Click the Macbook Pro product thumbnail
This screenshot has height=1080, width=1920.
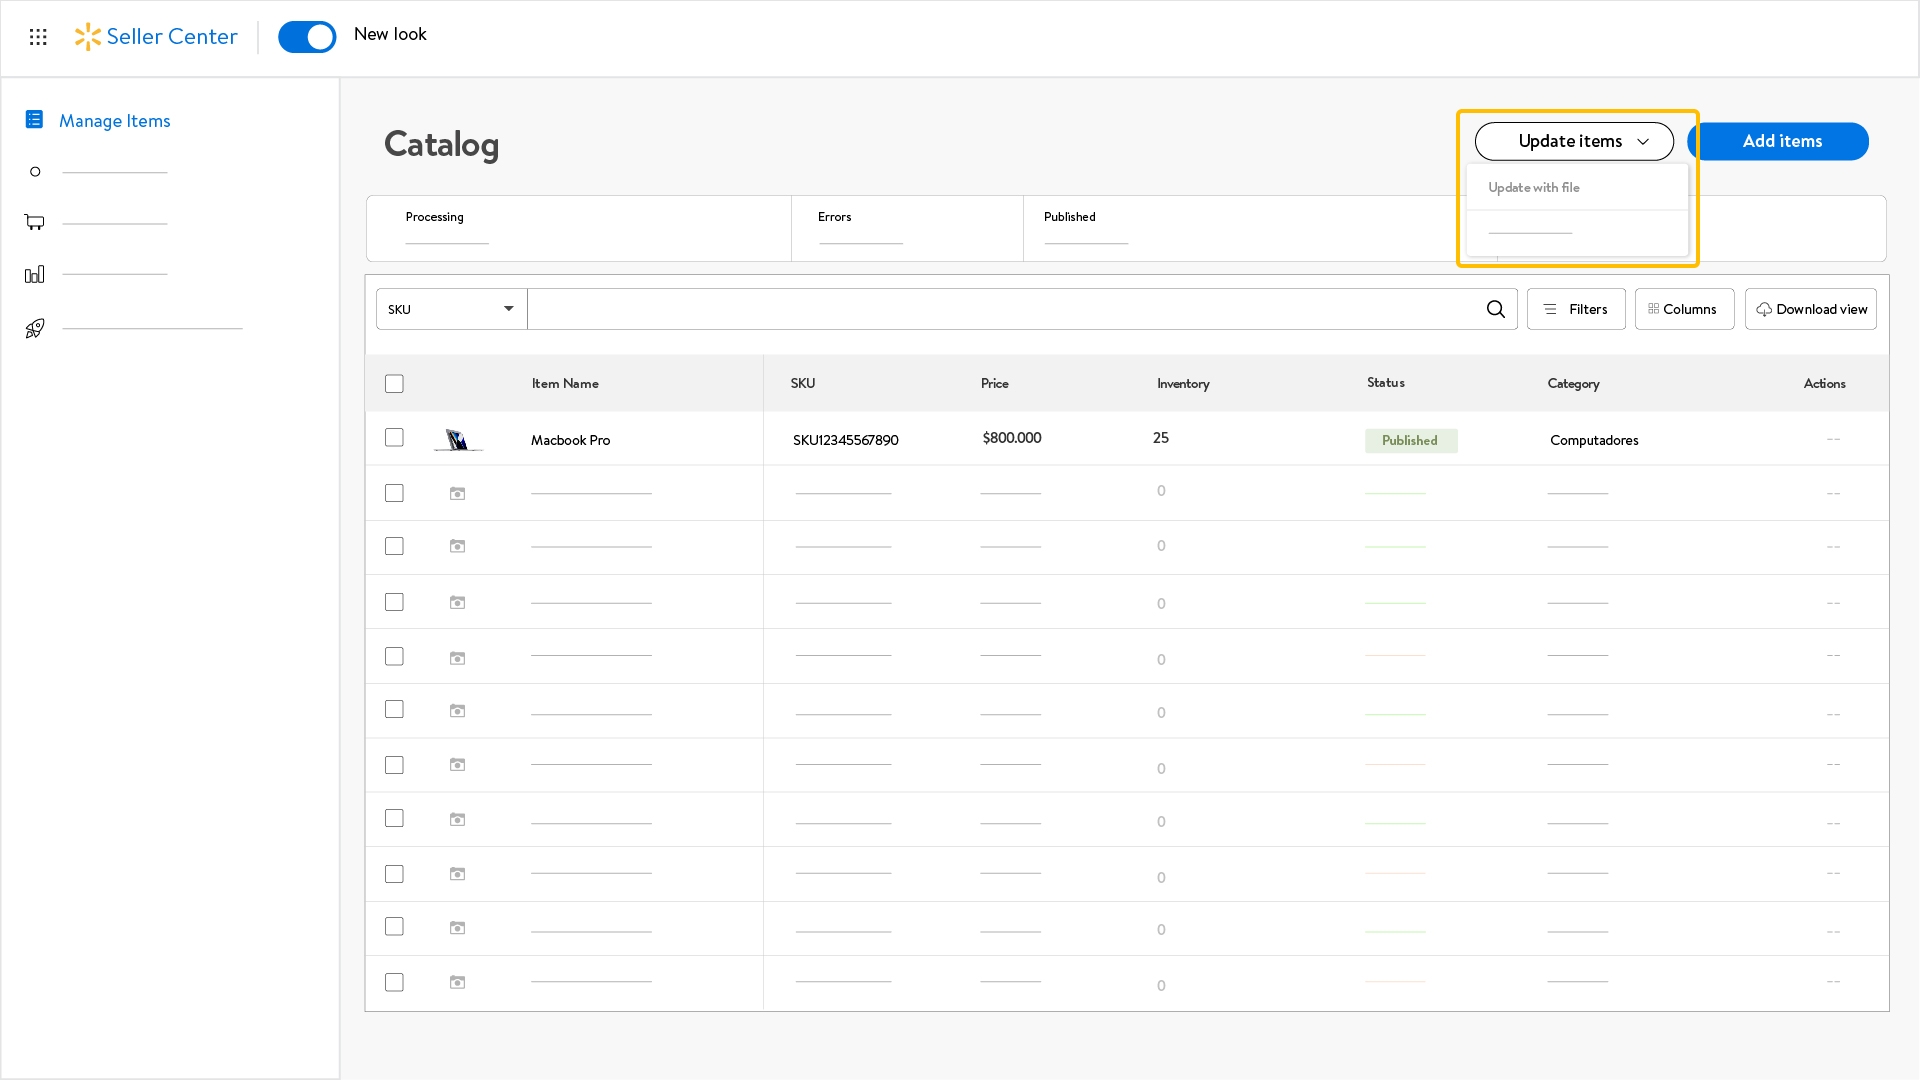click(x=458, y=440)
